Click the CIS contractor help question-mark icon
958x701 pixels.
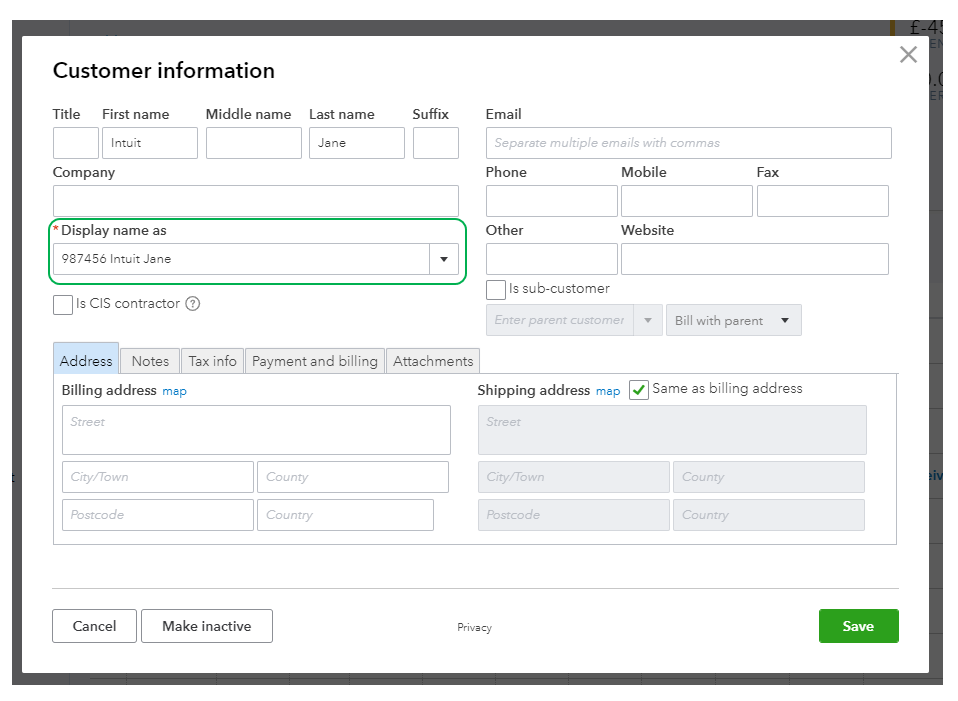point(193,304)
